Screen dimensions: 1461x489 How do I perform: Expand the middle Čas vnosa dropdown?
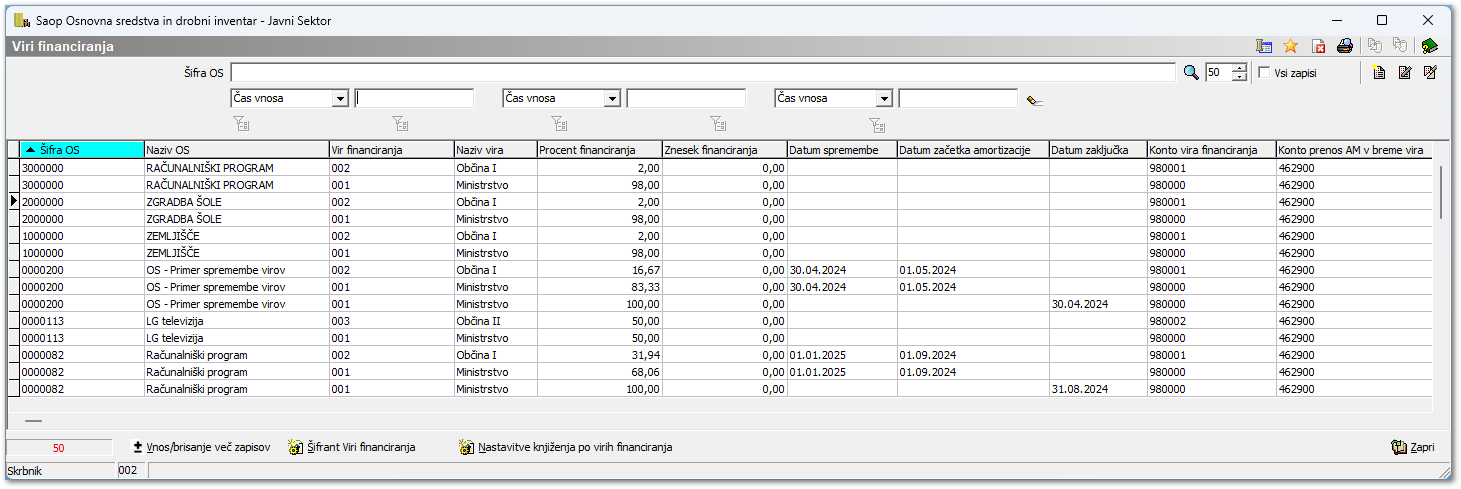pyautogui.click(x=612, y=98)
